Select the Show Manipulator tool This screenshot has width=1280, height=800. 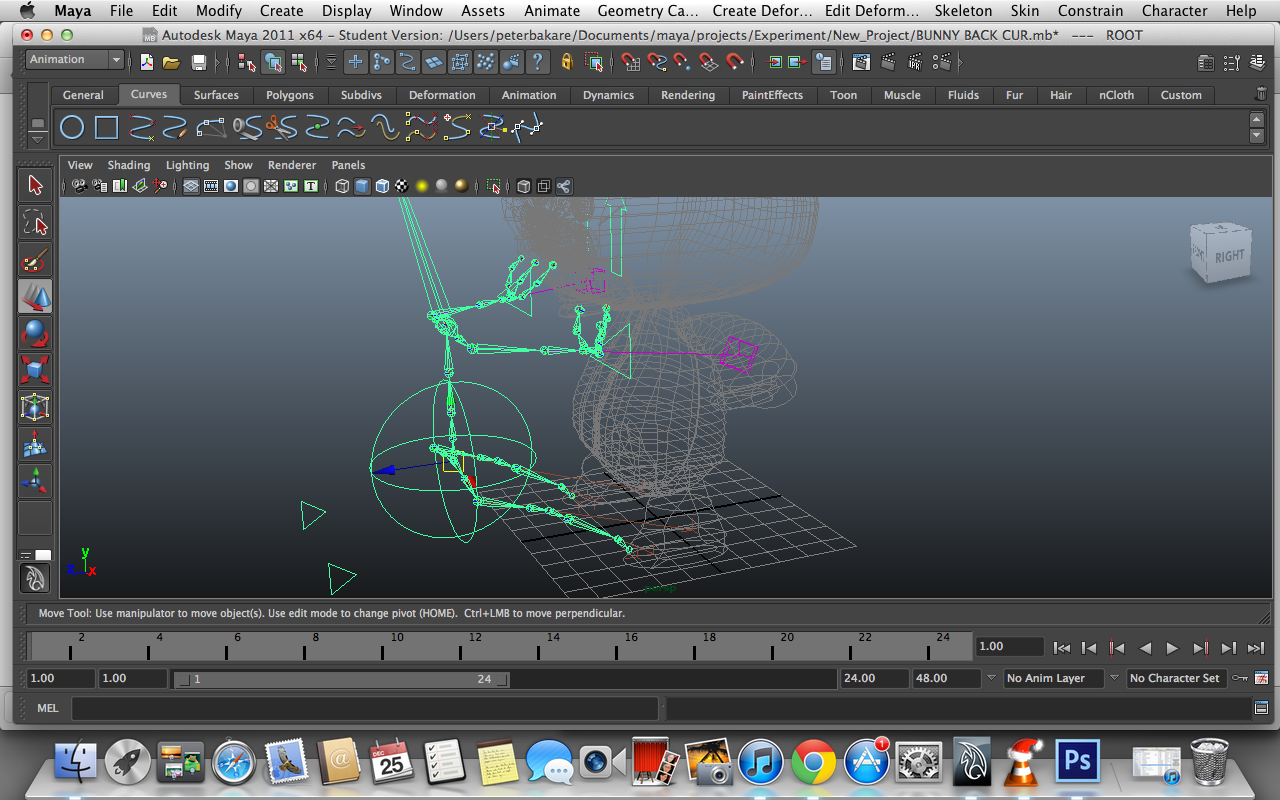(35, 482)
